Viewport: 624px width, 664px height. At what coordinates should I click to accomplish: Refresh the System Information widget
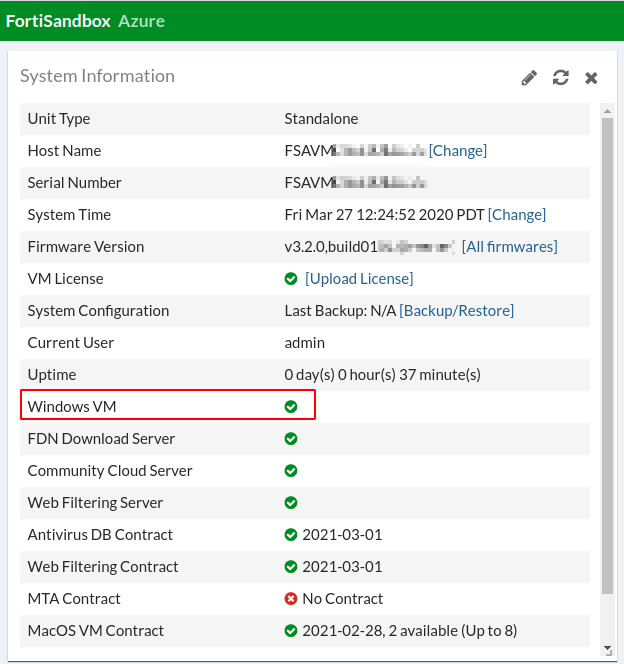coord(560,78)
